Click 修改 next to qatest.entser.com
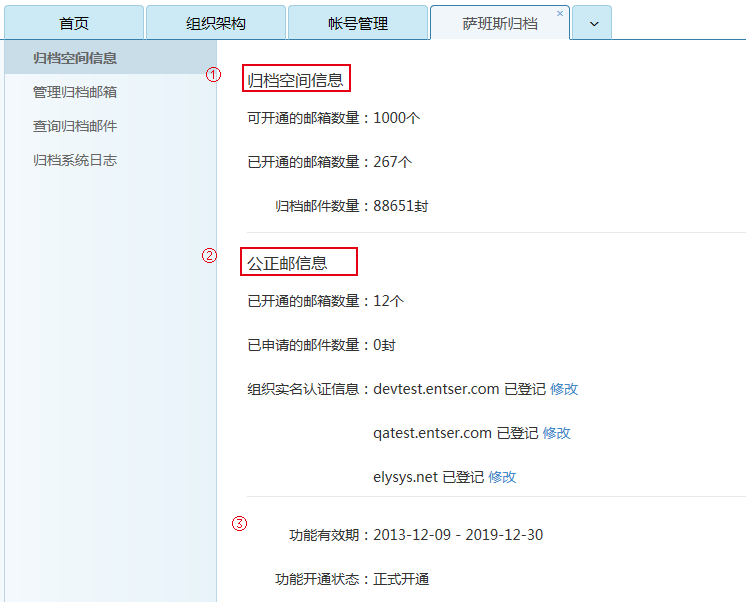Screen dimensions: 746x602 click(x=557, y=433)
